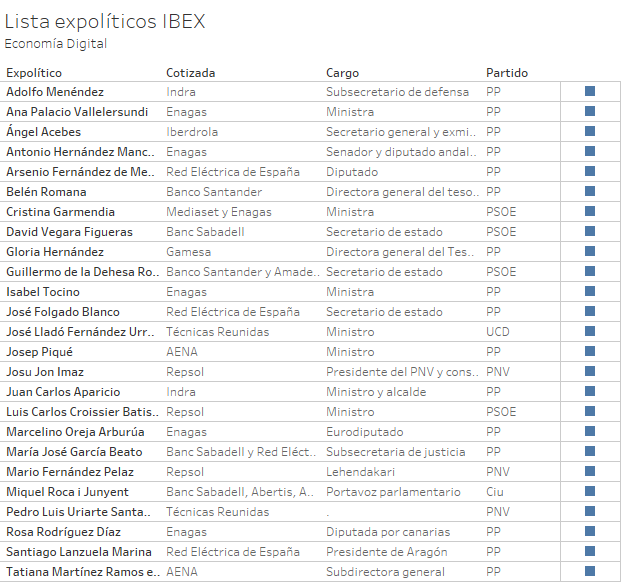Image resolution: width=622 pixels, height=582 pixels.
Task: Click blue square in Belén Romana row
Action: [x=590, y=191]
